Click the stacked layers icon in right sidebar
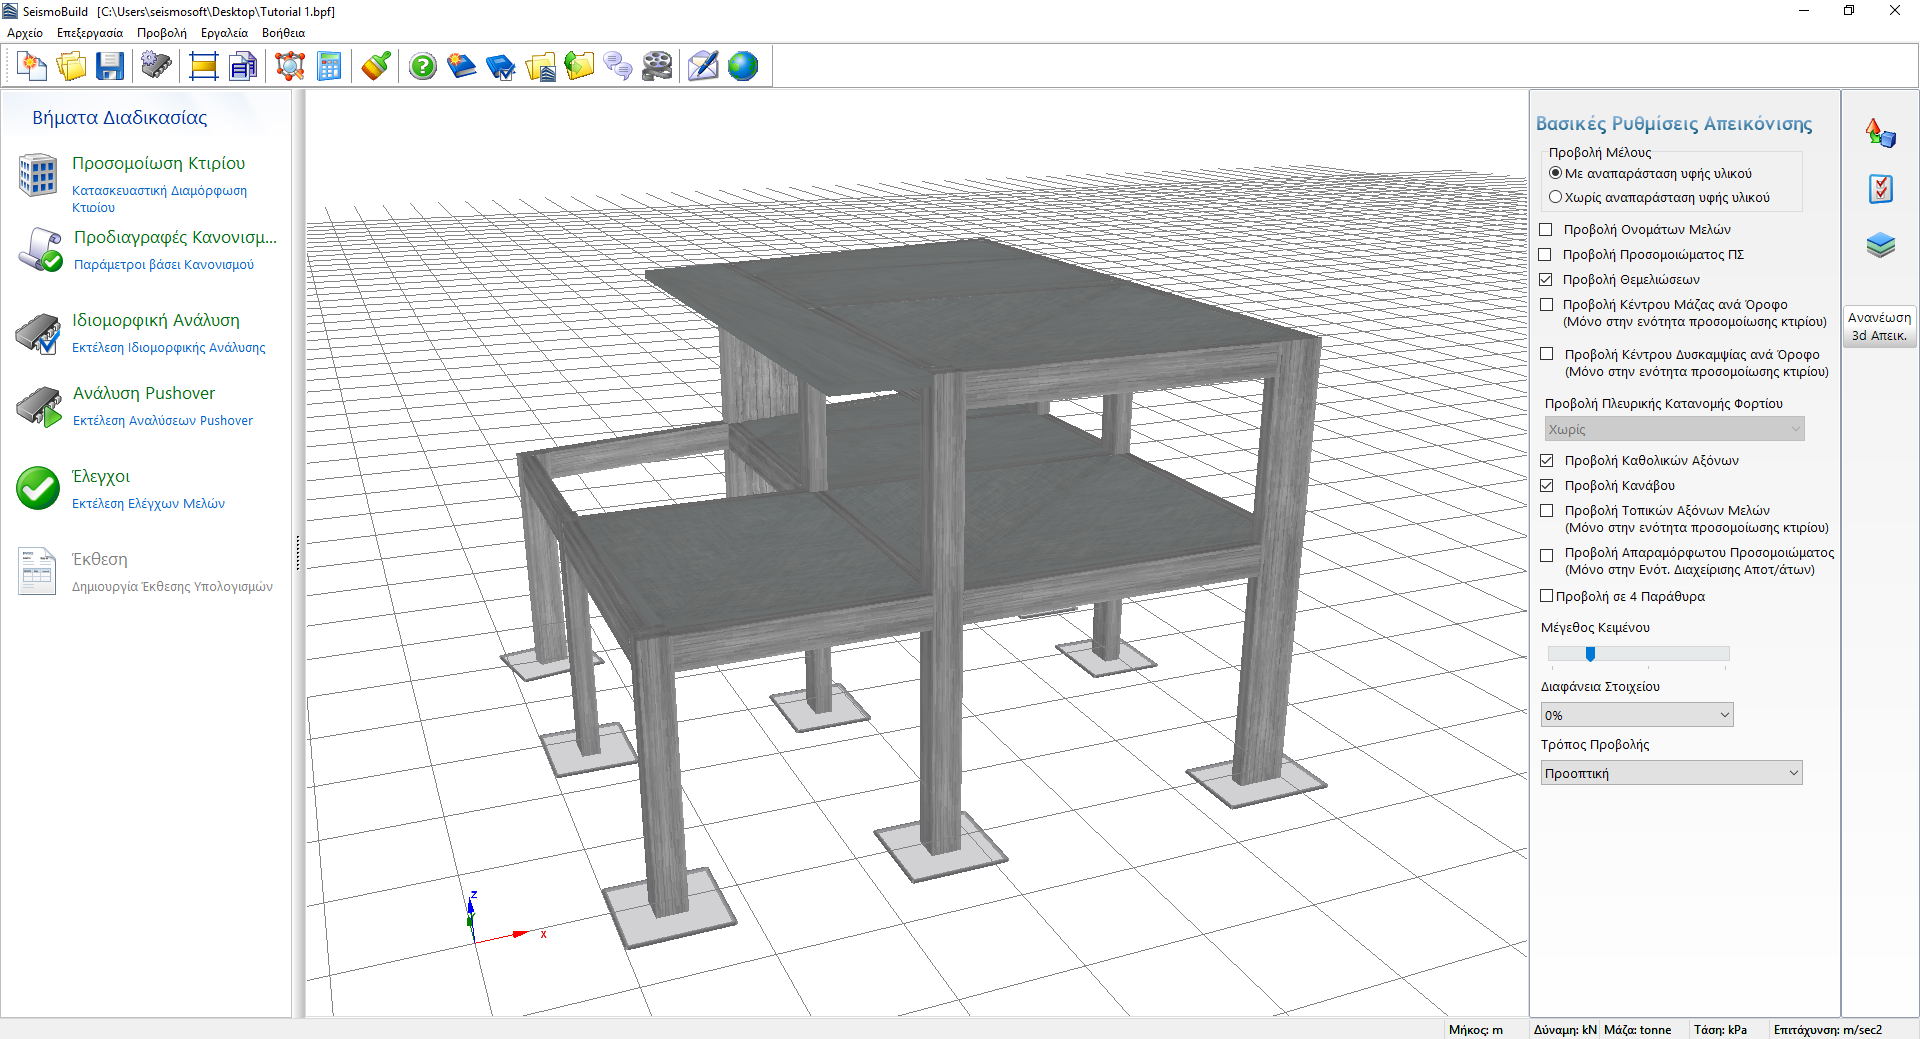Screen dimensions: 1920x1039 [1880, 245]
